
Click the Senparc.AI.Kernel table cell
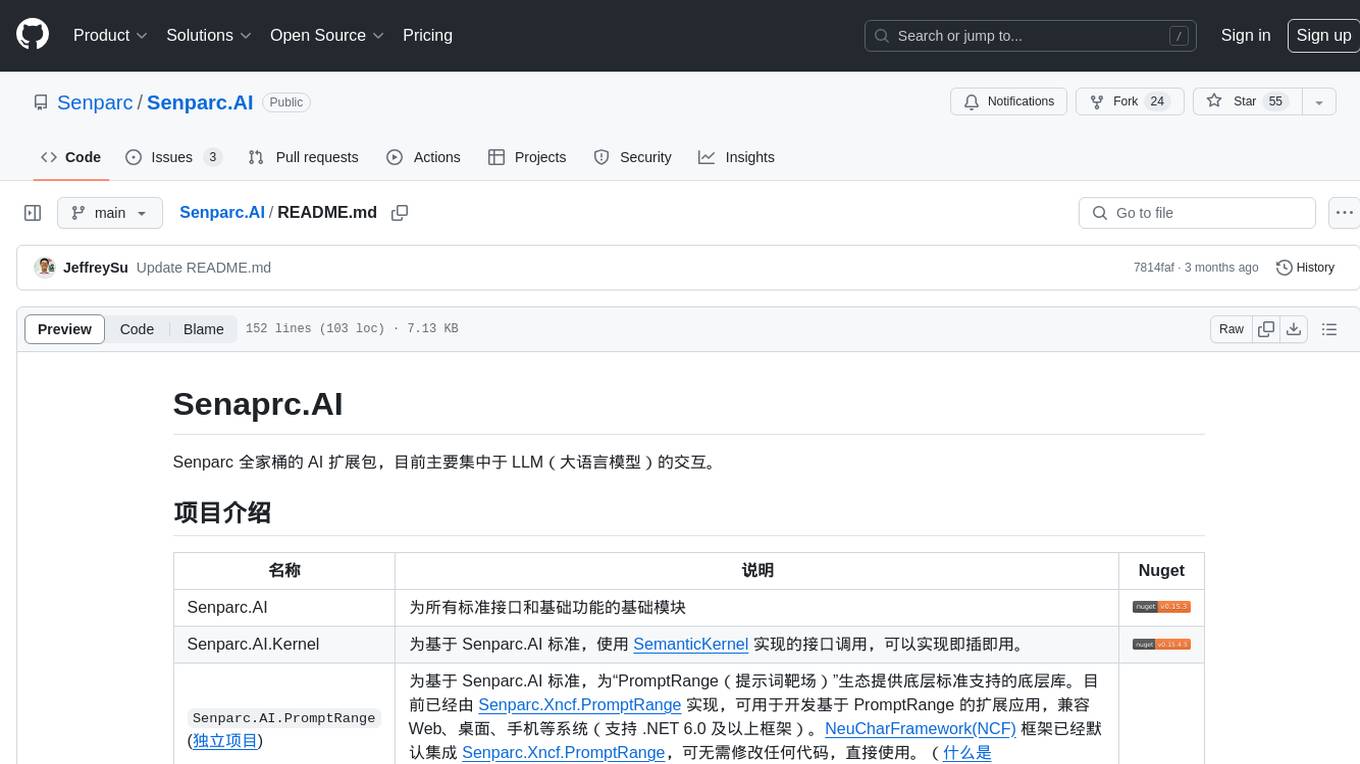284,644
